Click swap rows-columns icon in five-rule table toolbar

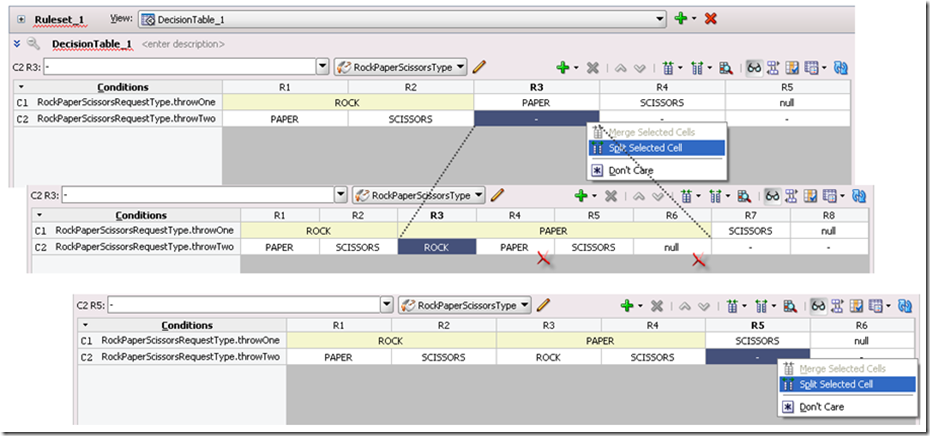773,68
